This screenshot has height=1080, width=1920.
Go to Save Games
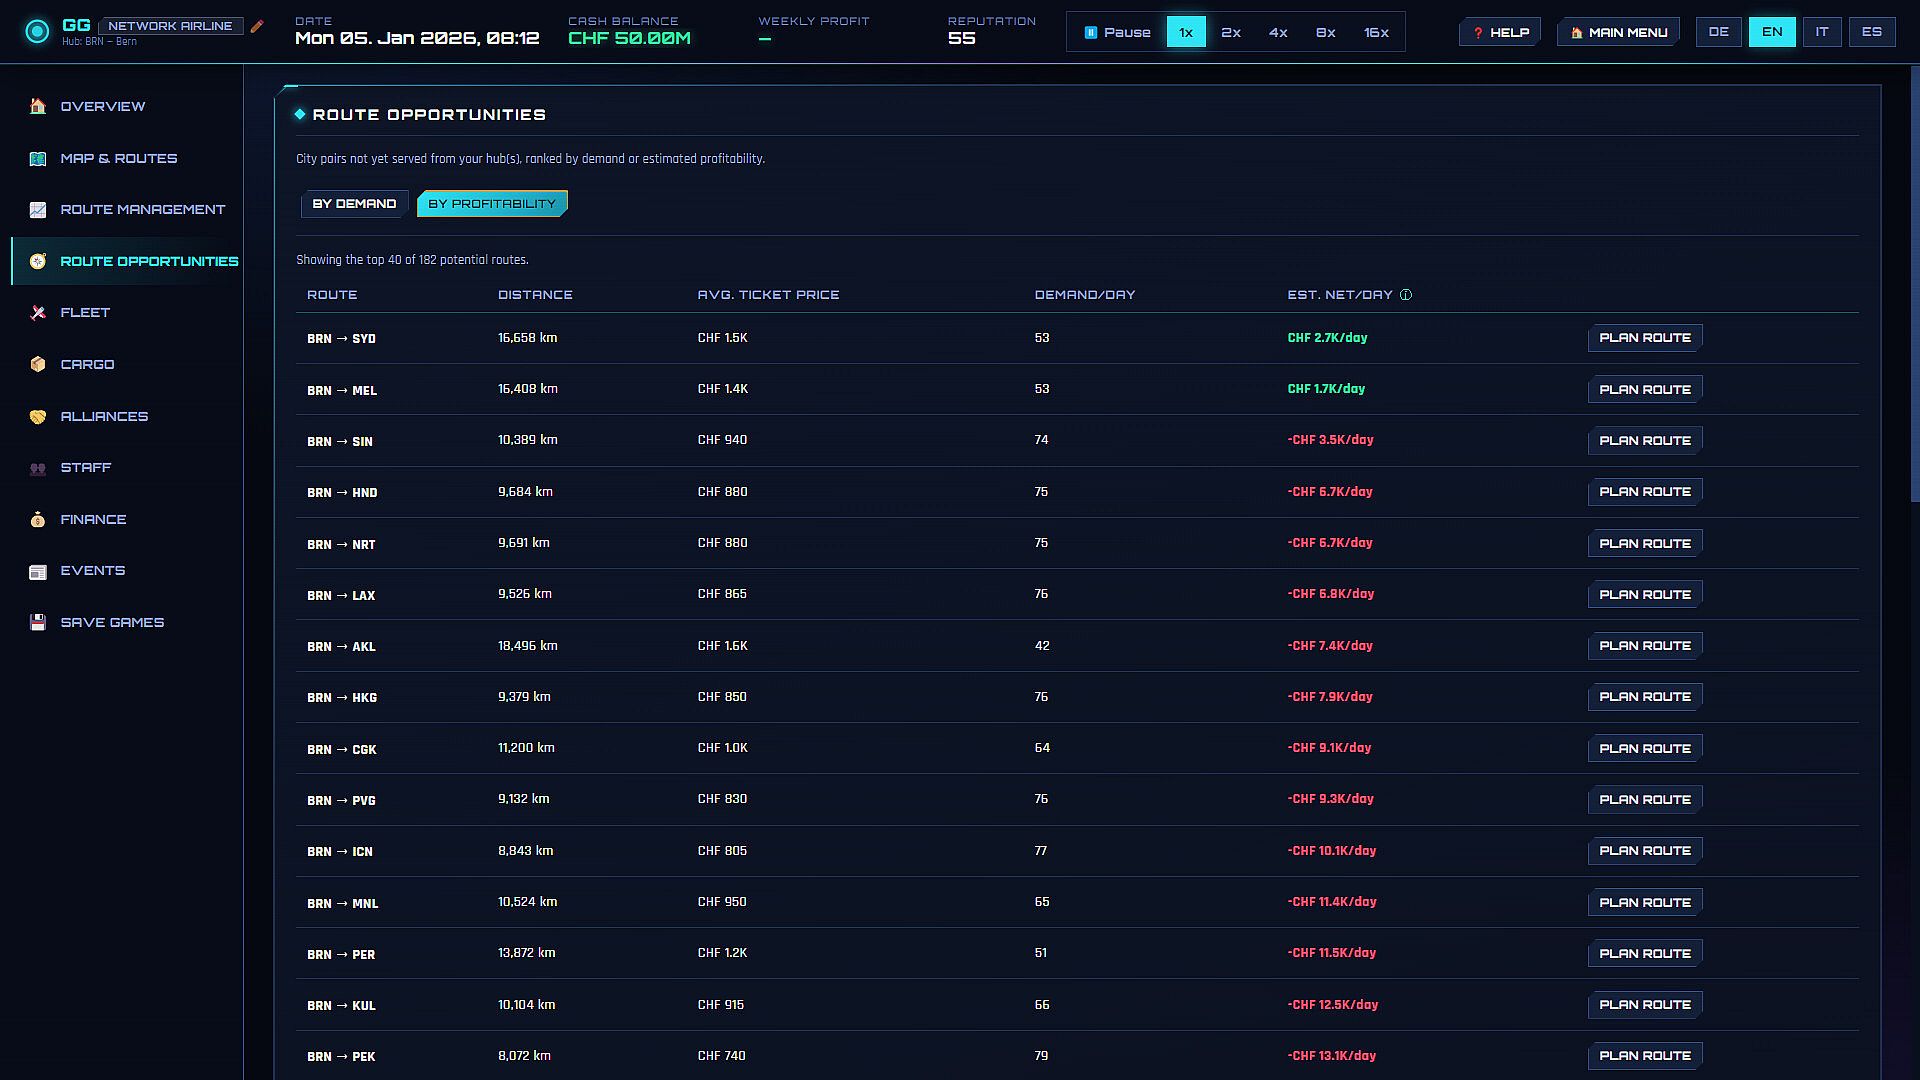(x=127, y=622)
